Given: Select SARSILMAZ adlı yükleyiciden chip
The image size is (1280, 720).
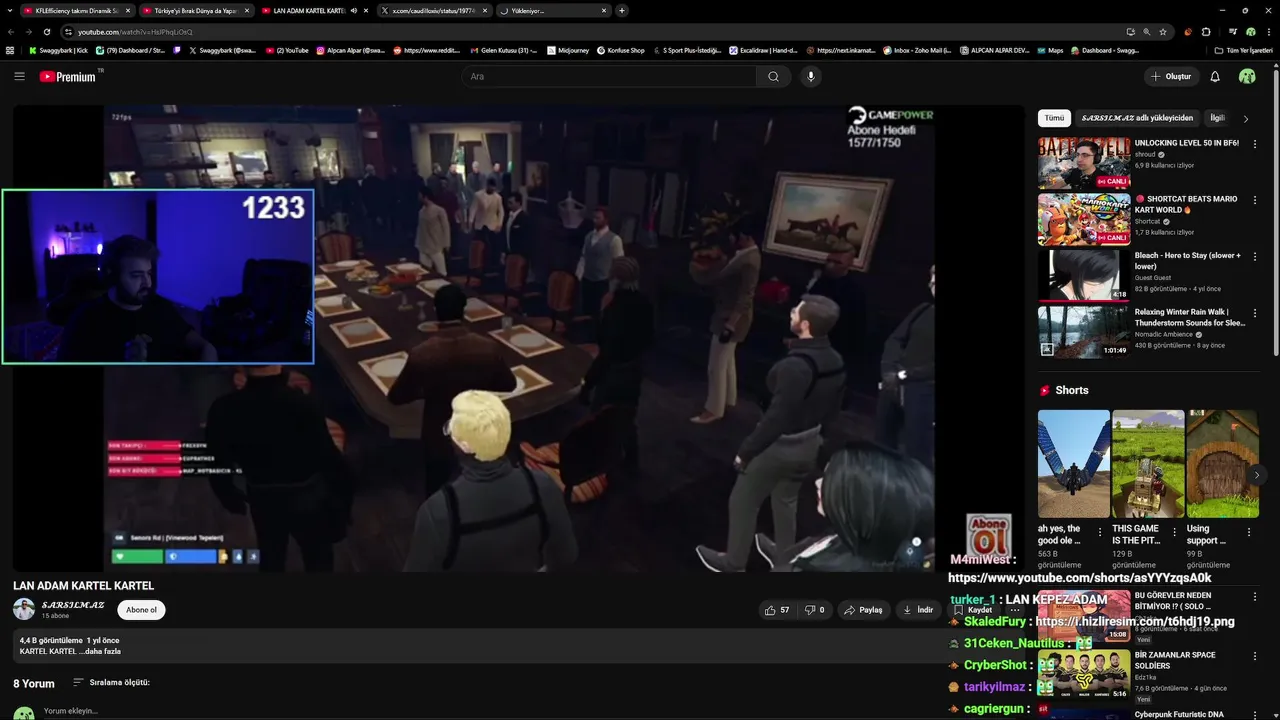Looking at the screenshot, I should [1137, 118].
